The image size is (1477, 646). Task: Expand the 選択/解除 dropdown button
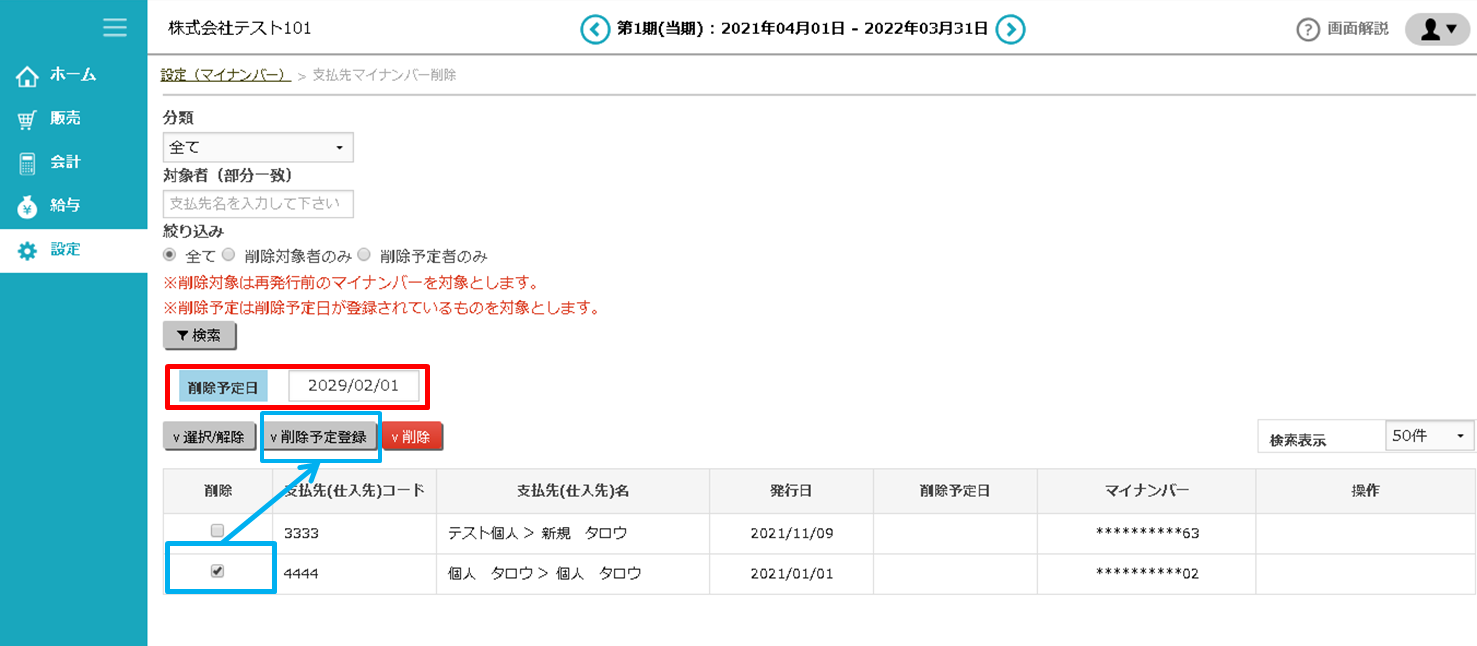coord(207,436)
